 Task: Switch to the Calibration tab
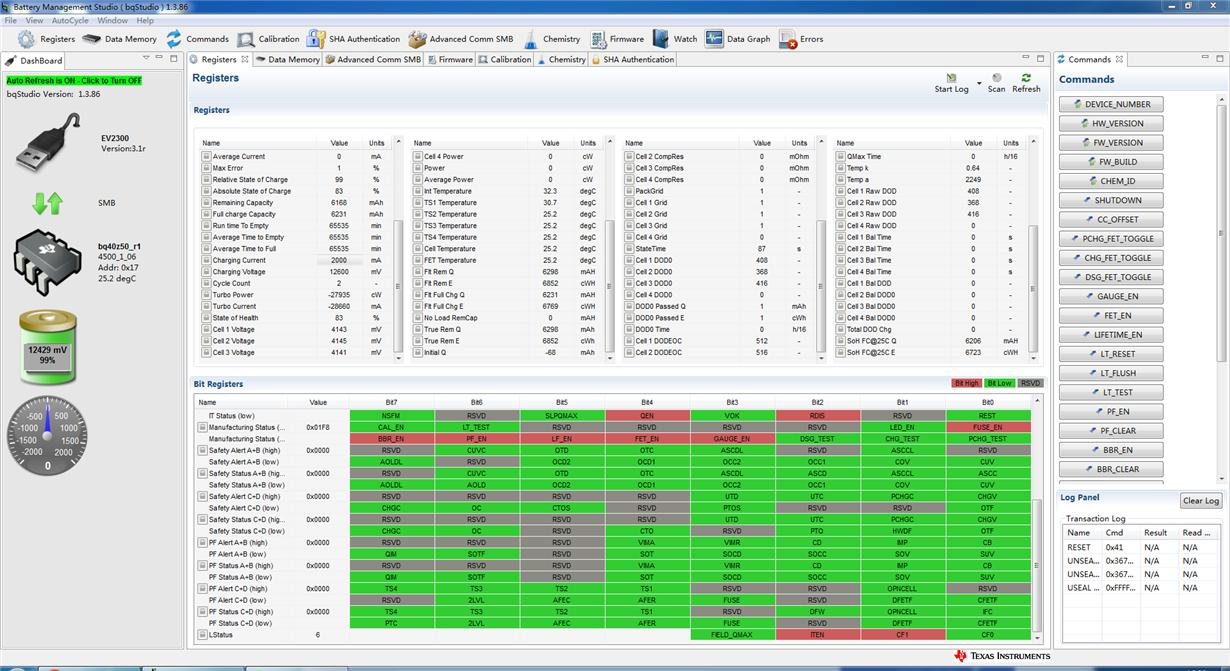coord(504,60)
